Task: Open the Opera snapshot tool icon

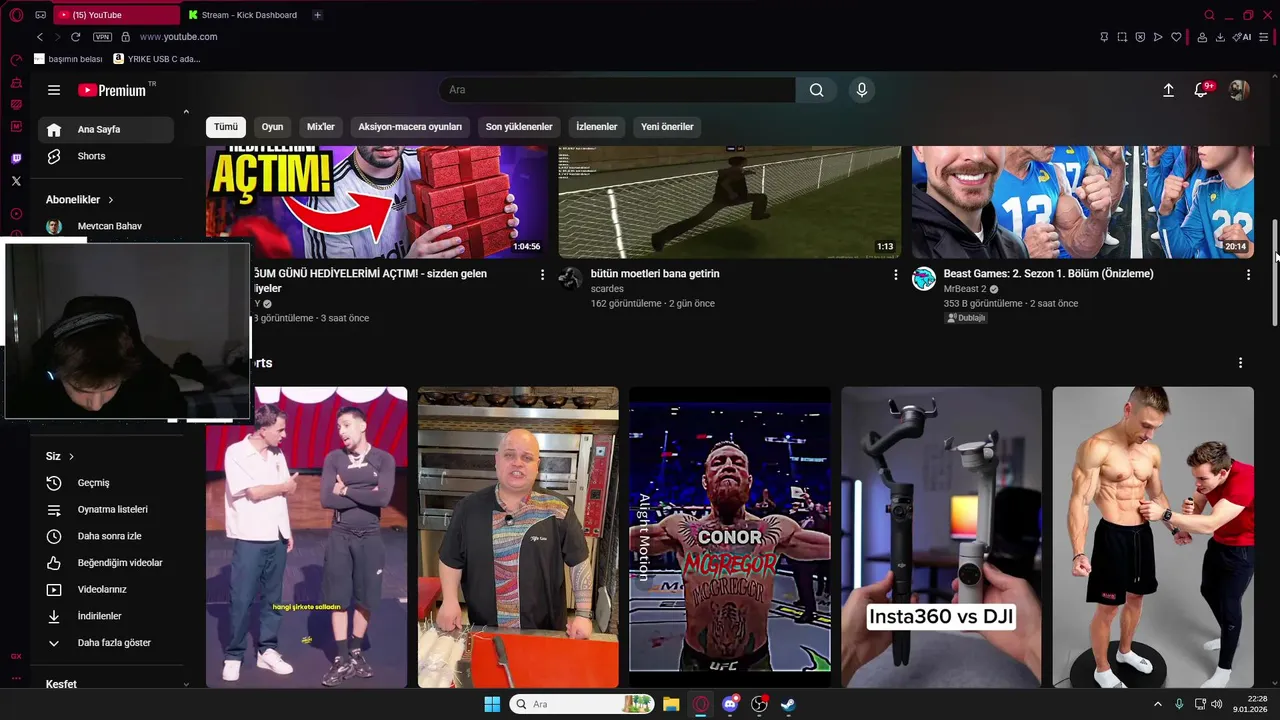Action: coord(1122,37)
